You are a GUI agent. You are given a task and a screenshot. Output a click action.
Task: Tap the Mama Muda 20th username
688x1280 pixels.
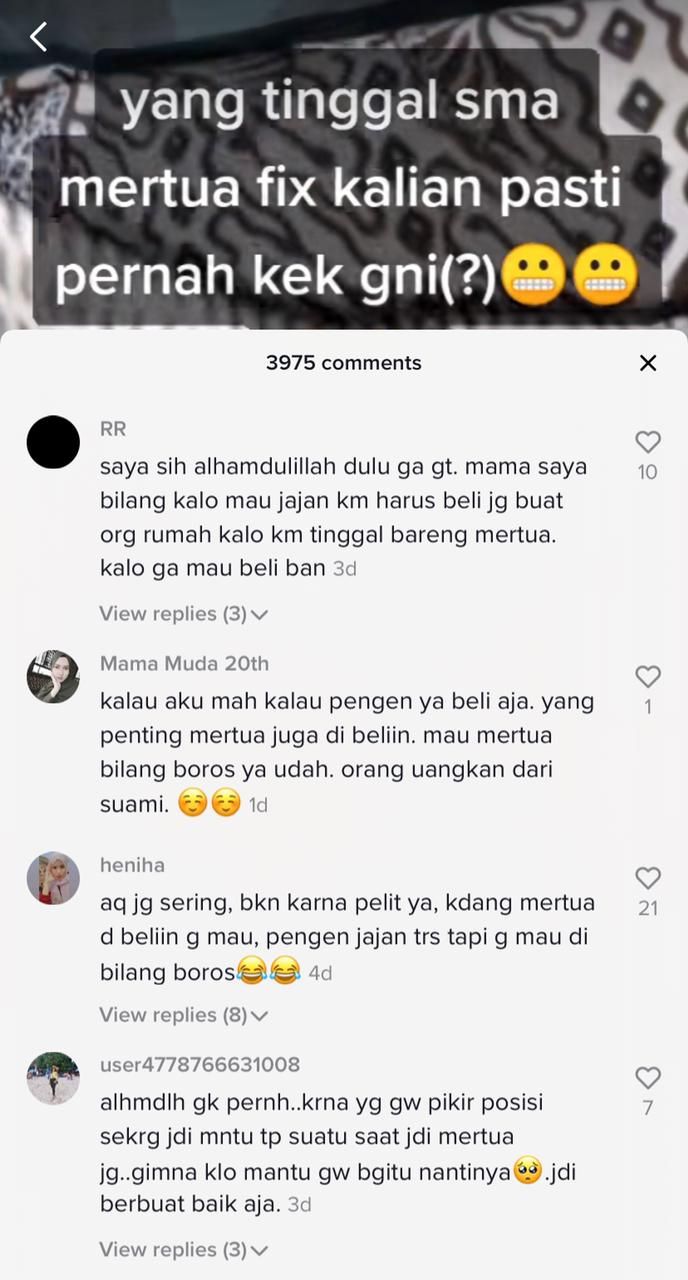[x=184, y=664]
